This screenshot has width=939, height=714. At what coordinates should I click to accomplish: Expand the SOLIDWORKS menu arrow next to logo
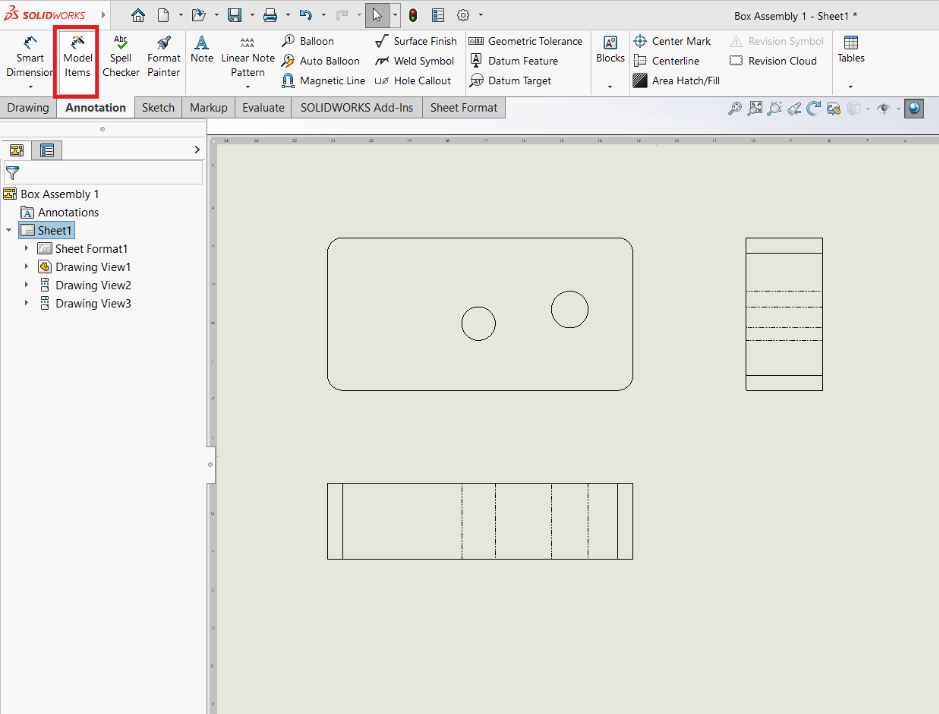tap(104, 14)
